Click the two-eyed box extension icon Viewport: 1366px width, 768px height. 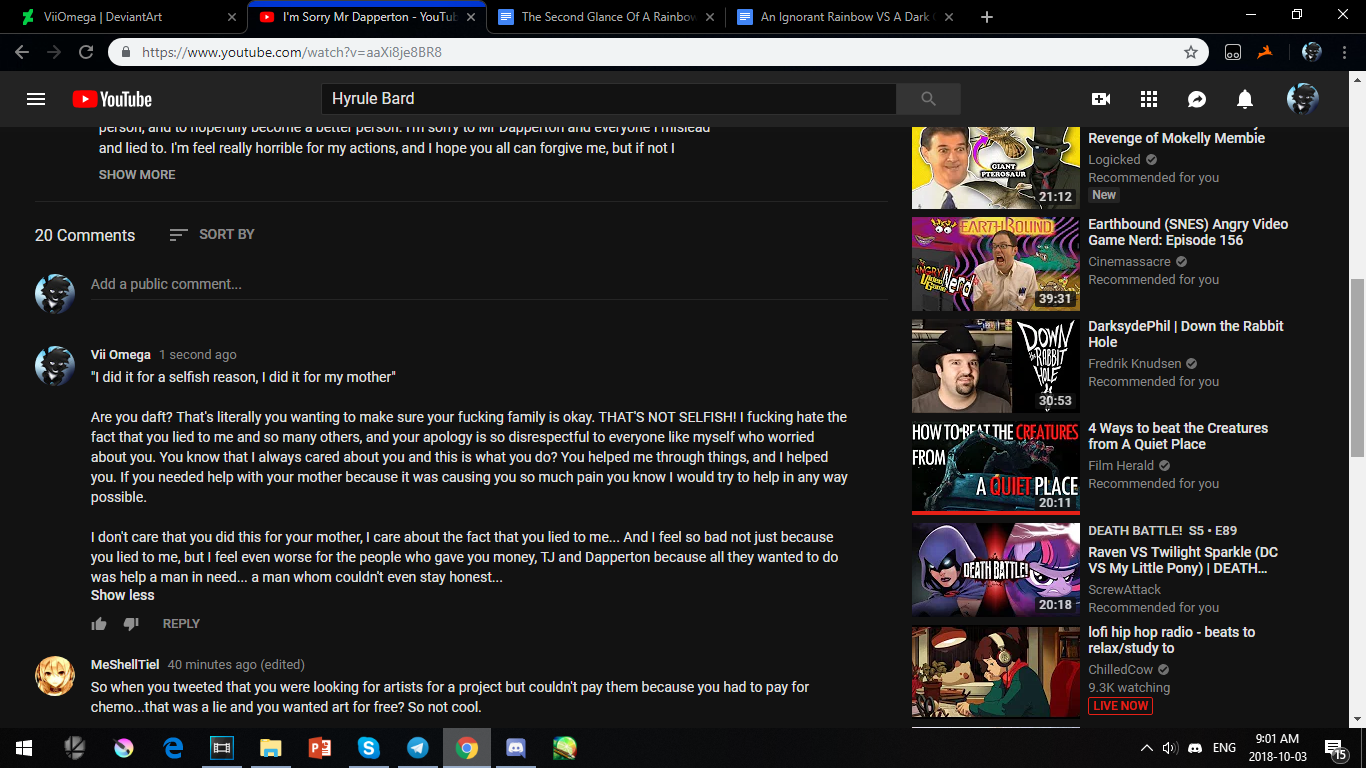coord(1234,52)
